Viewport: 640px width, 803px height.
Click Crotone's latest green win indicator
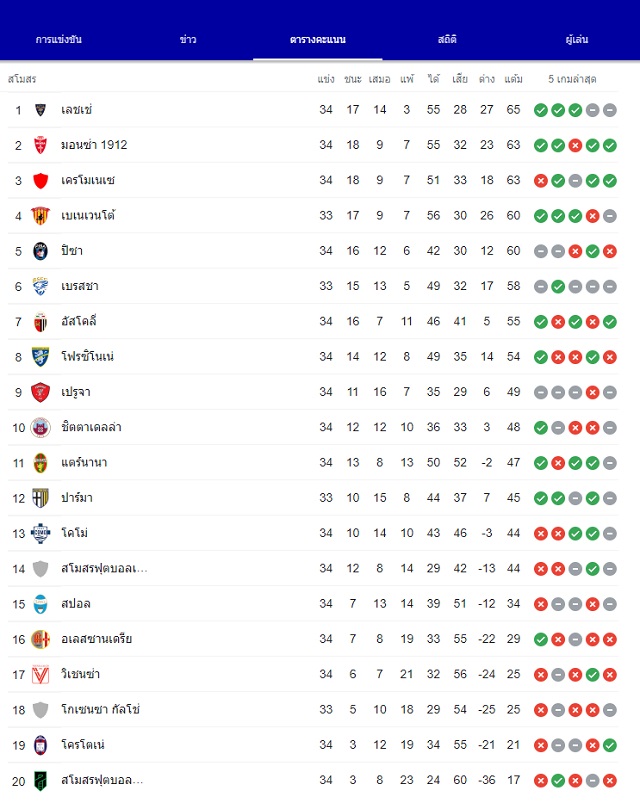point(609,745)
